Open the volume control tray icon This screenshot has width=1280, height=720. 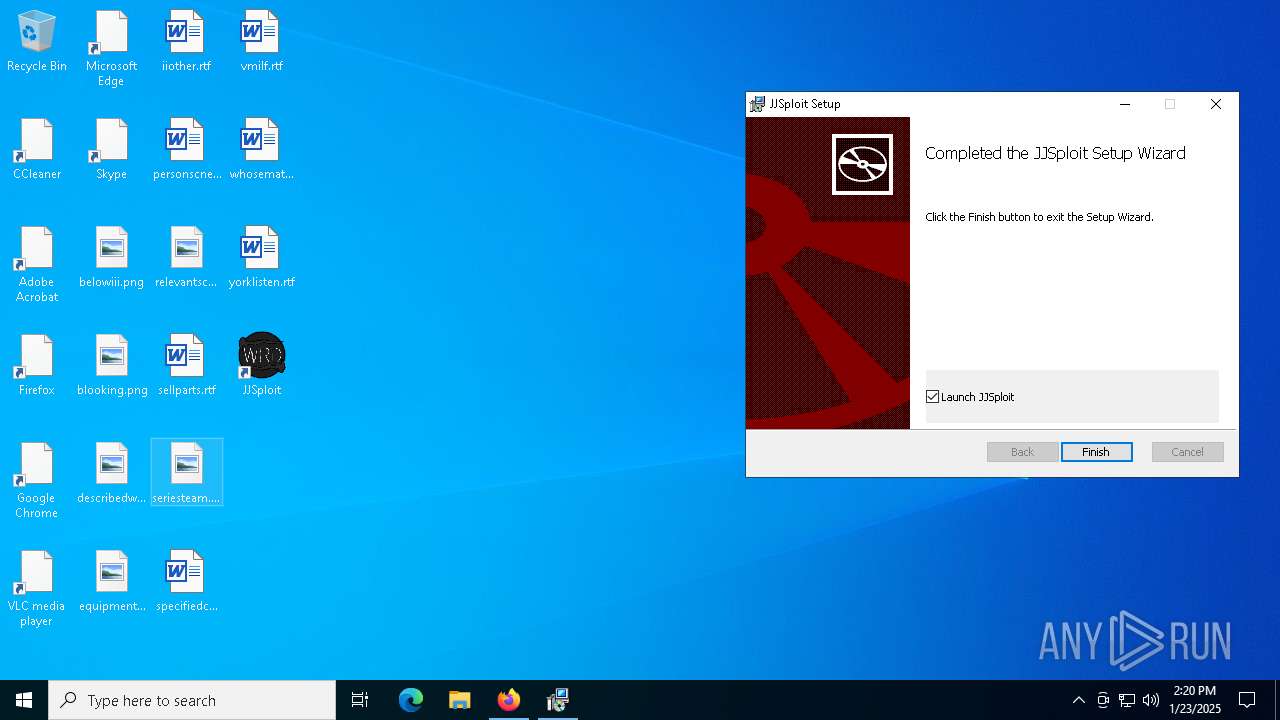pyautogui.click(x=1151, y=700)
